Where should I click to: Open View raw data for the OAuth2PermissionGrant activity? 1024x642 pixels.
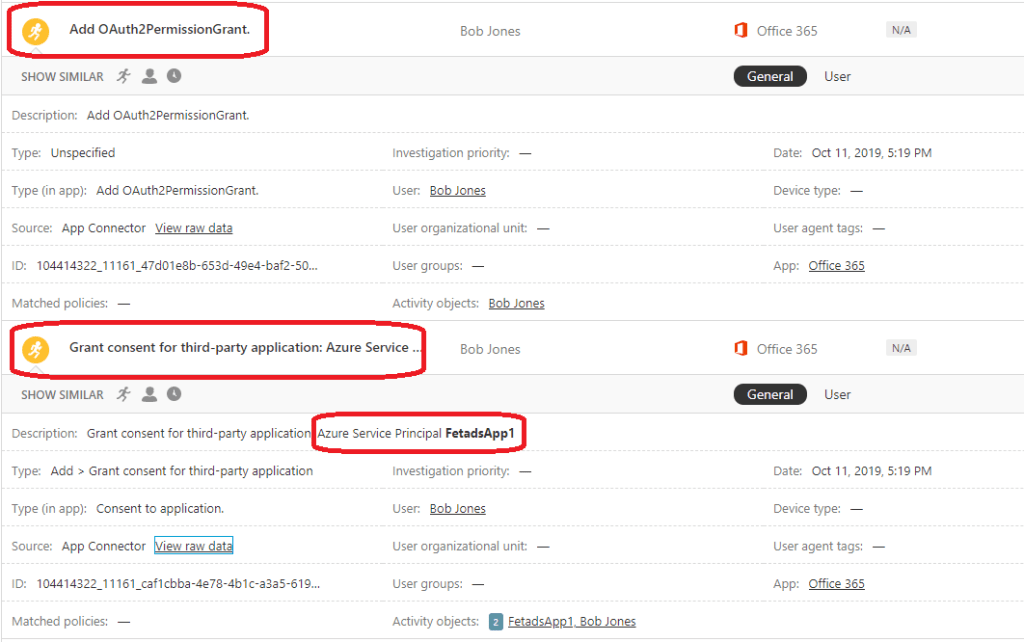point(193,227)
